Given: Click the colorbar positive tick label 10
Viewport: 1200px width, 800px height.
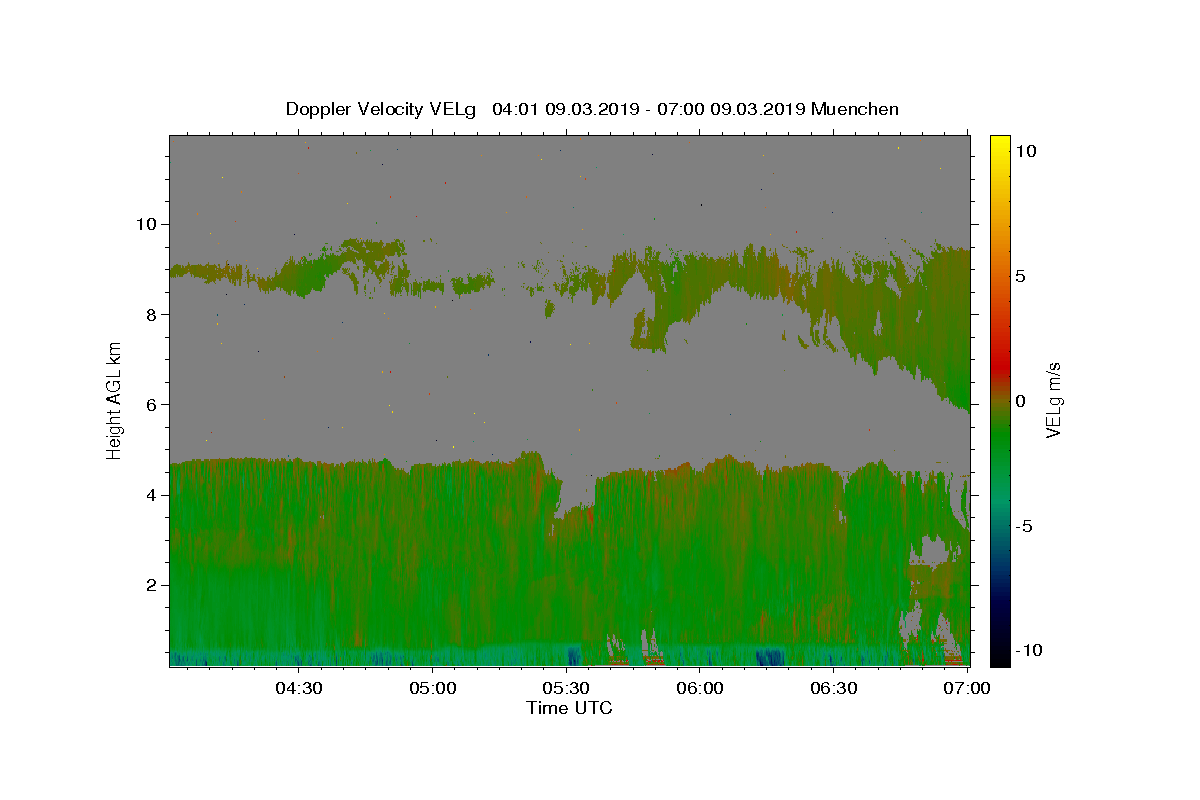Looking at the screenshot, I should click(1025, 151).
